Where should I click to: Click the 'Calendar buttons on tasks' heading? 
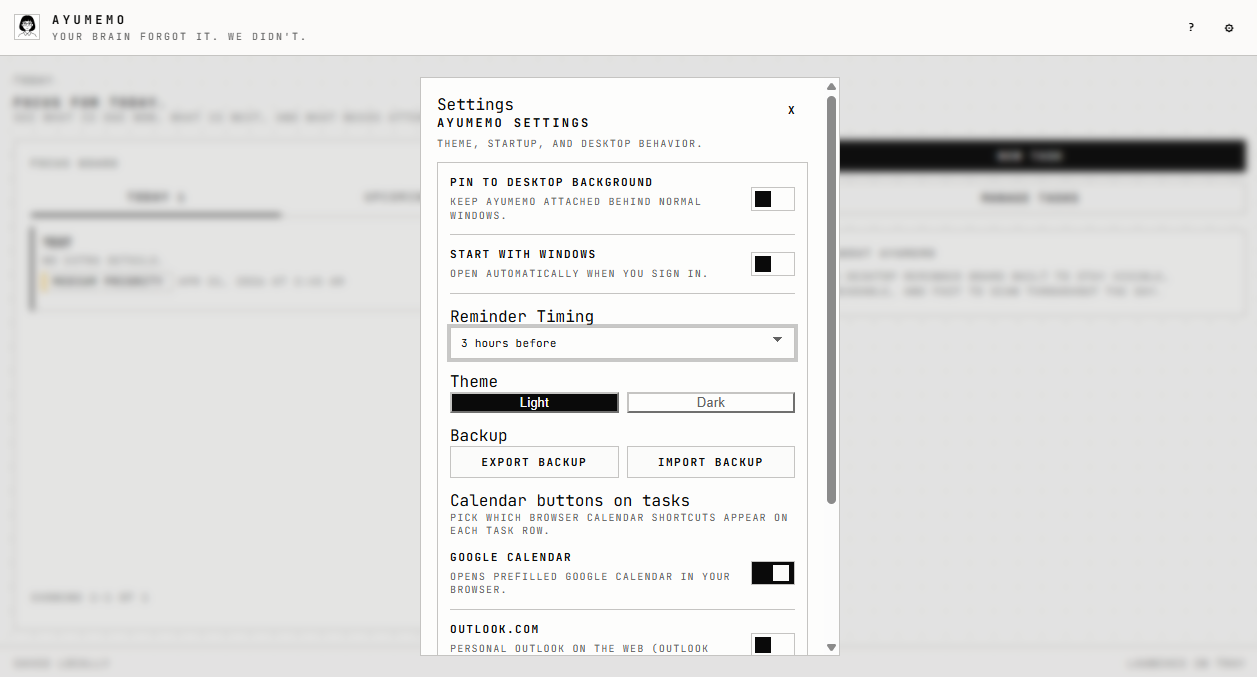tap(570, 500)
